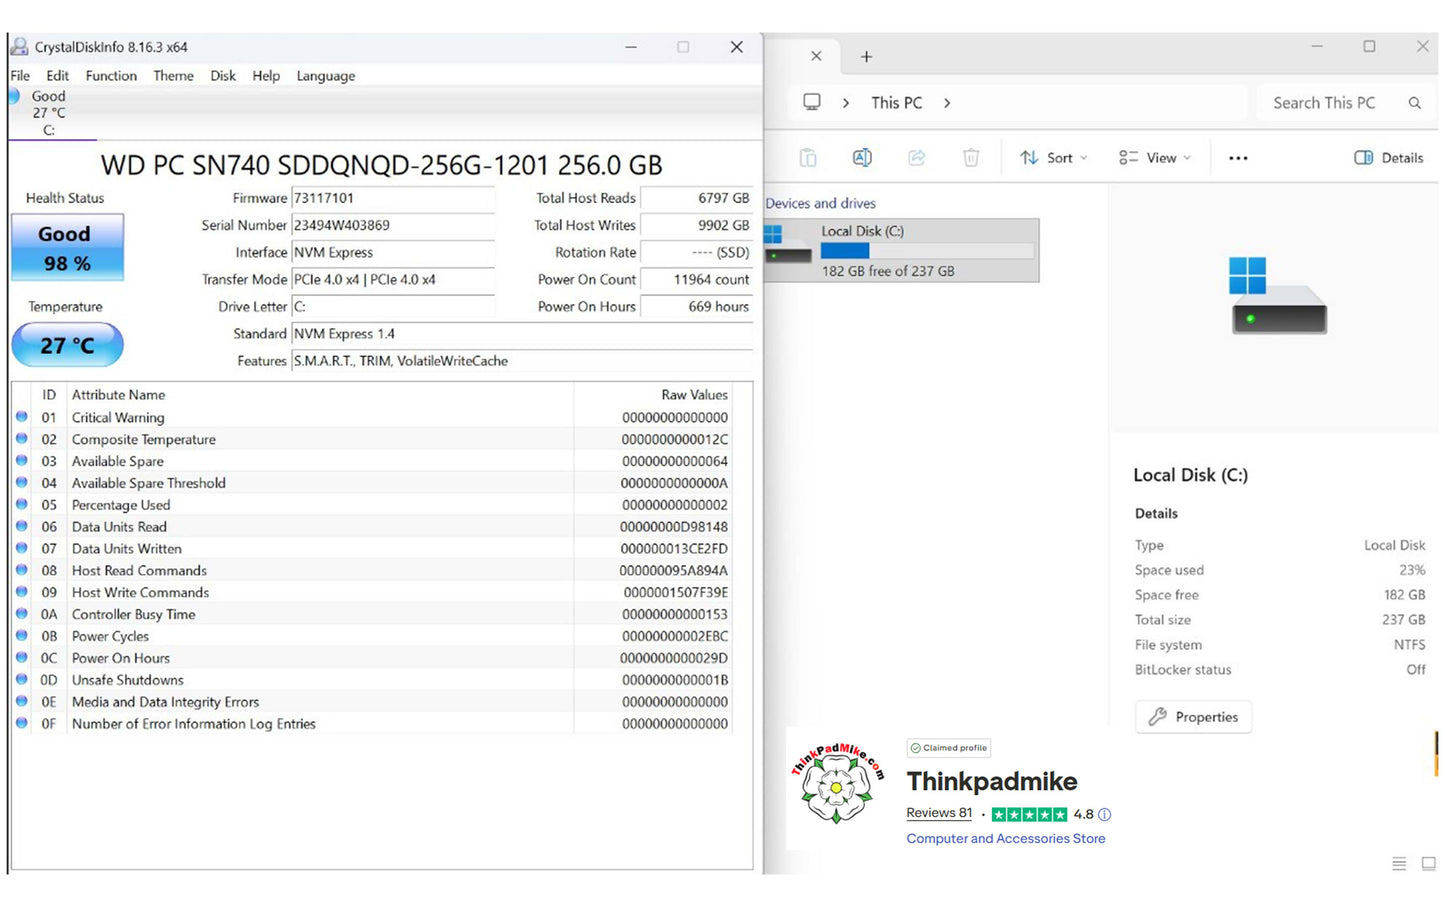Switch to large thumbnails view icon at bottom
Viewport: 1445px width, 908px height.
pos(1428,863)
